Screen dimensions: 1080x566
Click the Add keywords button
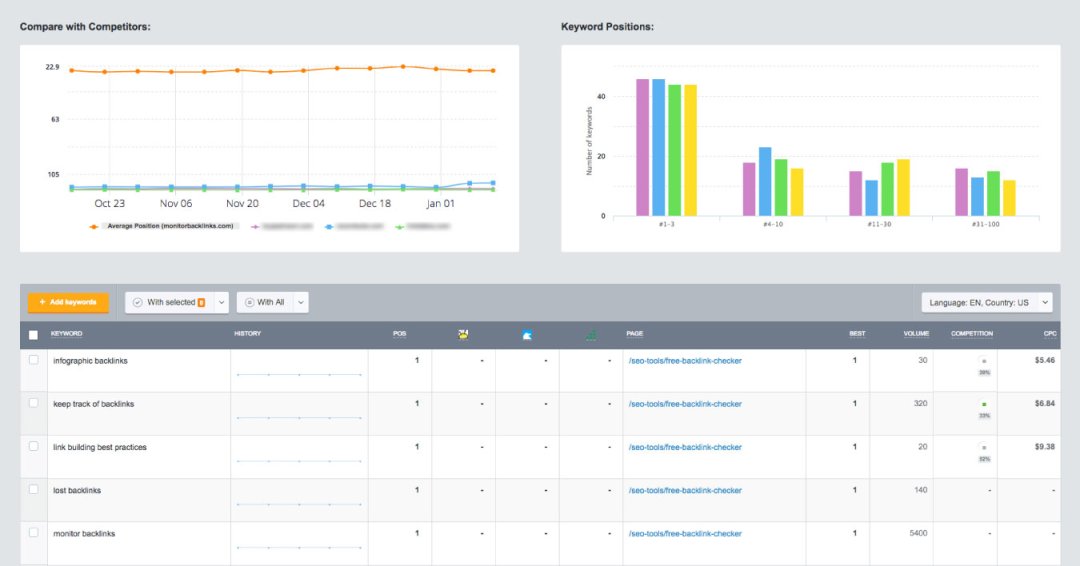[x=68, y=302]
